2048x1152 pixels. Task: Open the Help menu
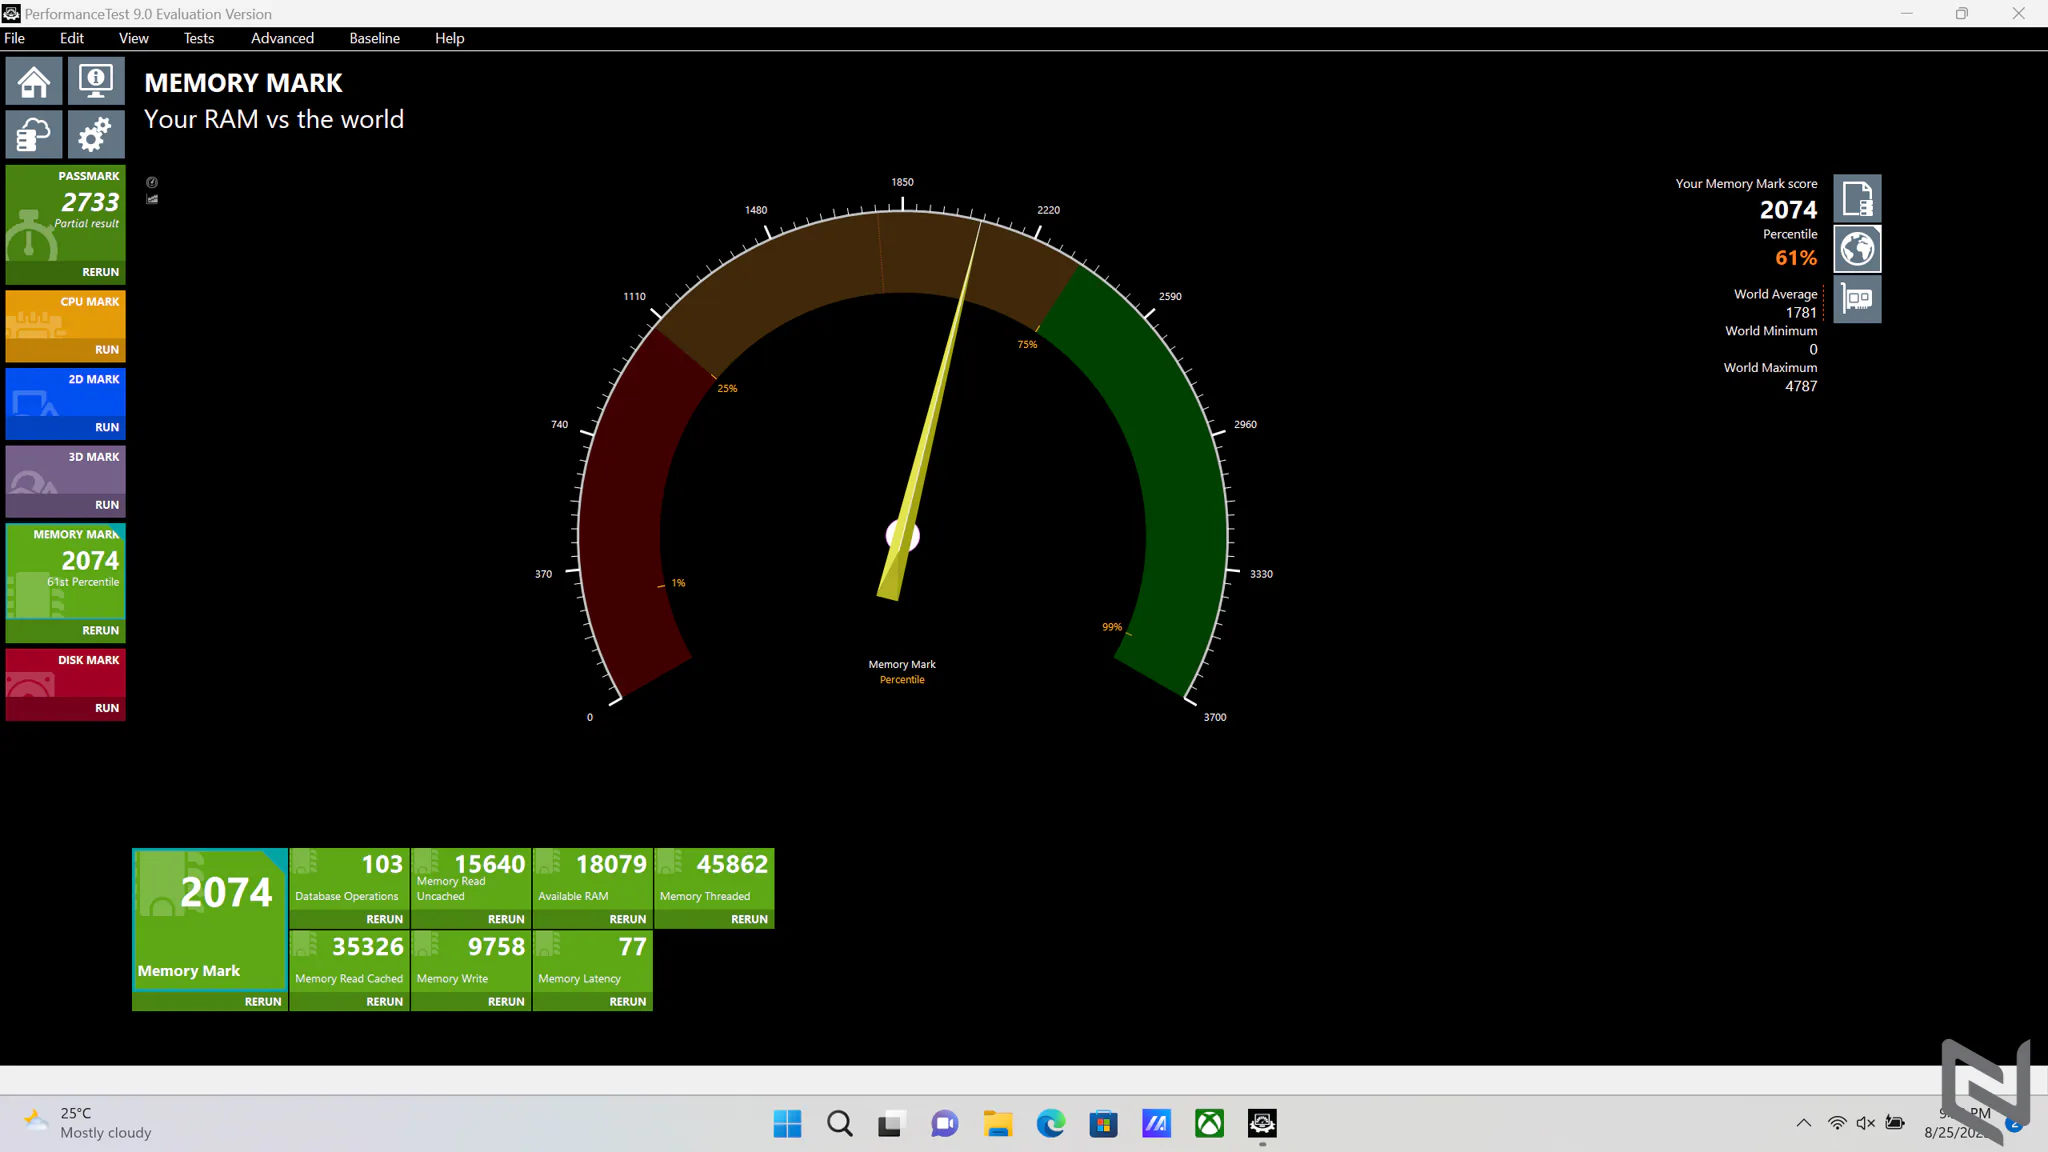(x=450, y=38)
